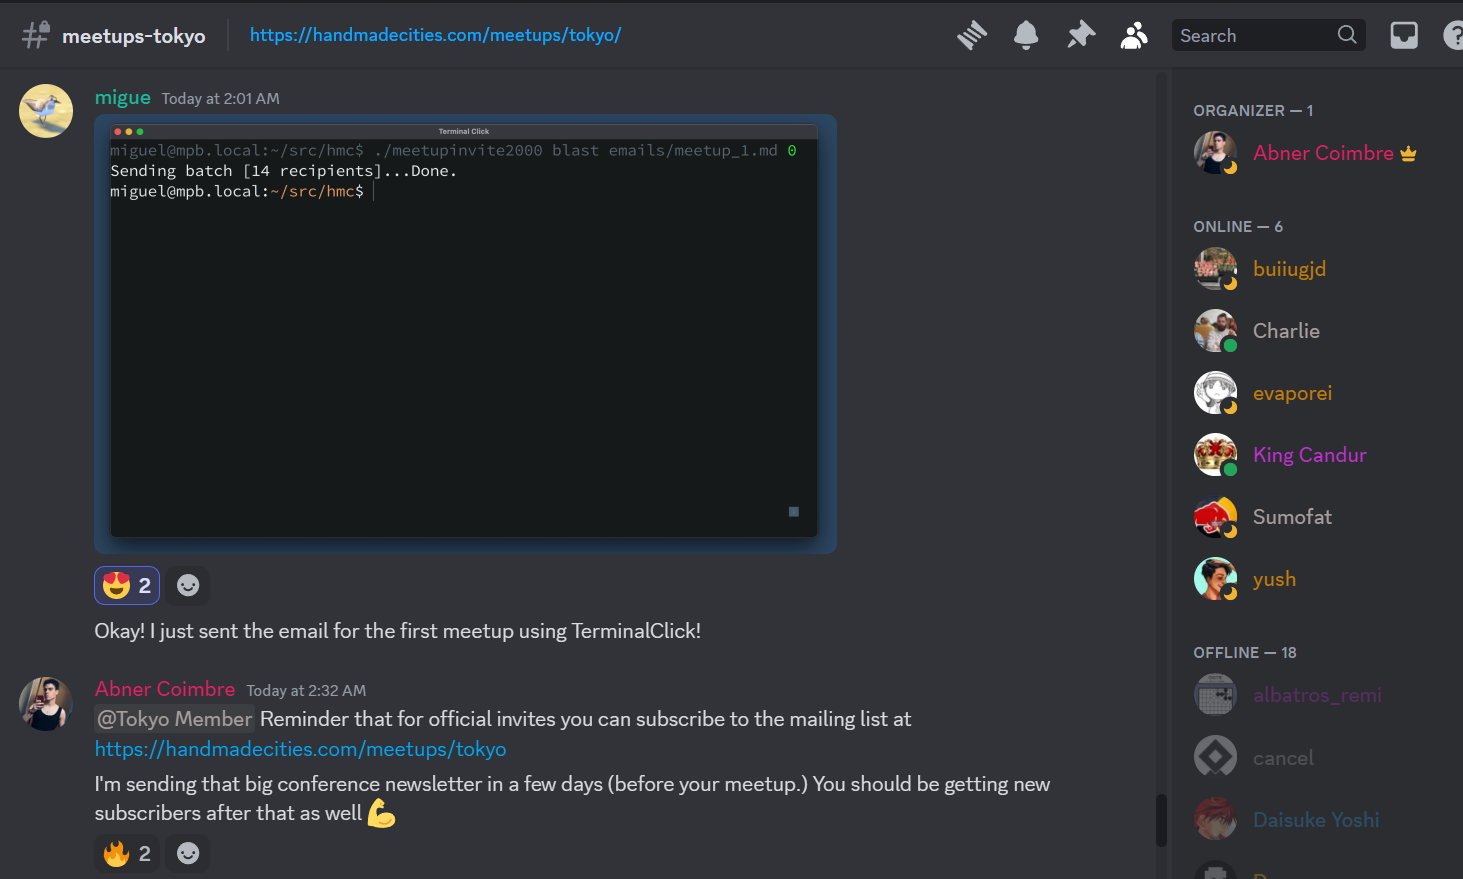Toggle the heart-eyes reaction on migue's message
Image resolution: width=1463 pixels, height=879 pixels.
(127, 586)
